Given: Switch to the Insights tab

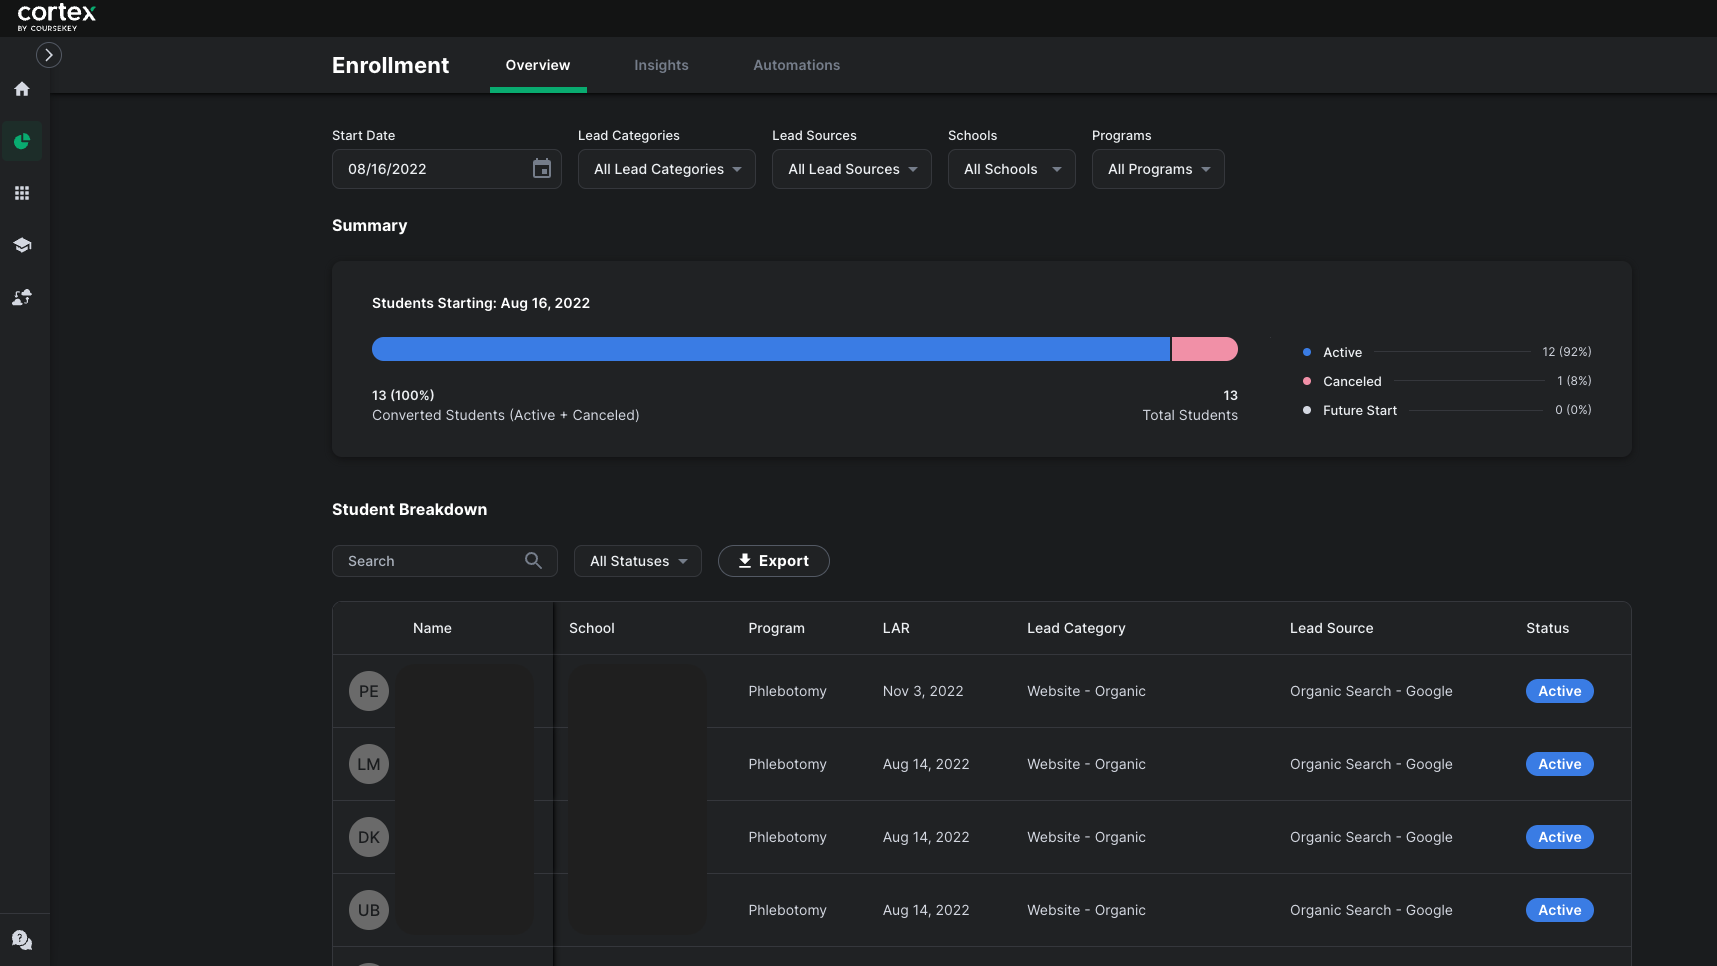Looking at the screenshot, I should click(x=661, y=65).
